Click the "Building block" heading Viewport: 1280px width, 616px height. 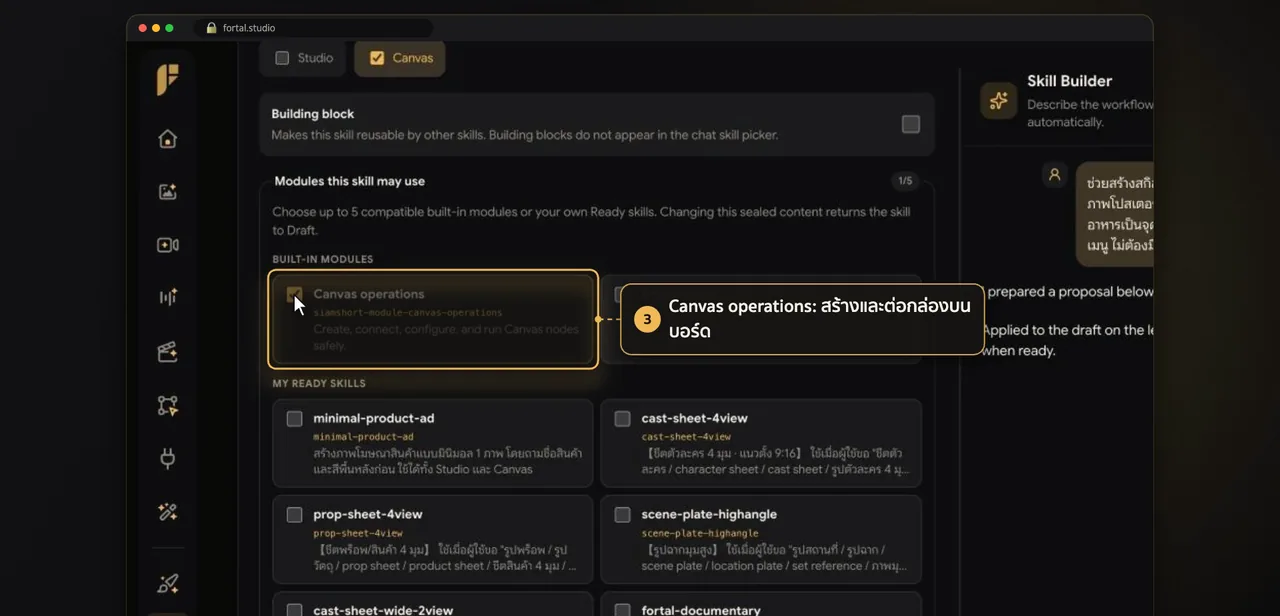point(313,114)
